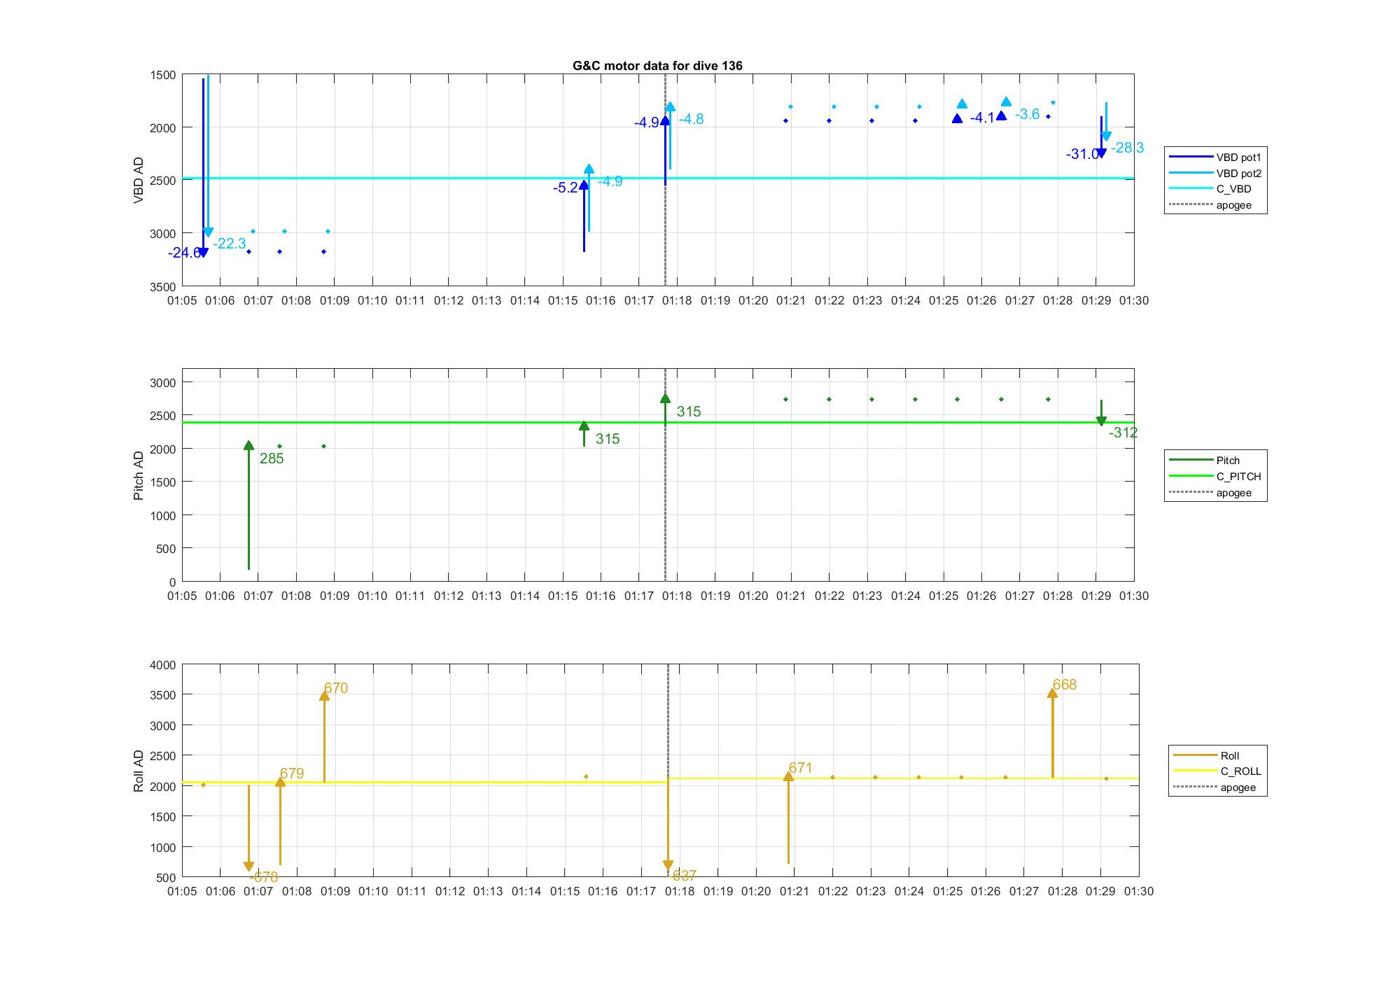Image resolution: width=1400 pixels, height=986 pixels.
Task: Click the 'Pitch AD' axis label
Action: [139, 475]
